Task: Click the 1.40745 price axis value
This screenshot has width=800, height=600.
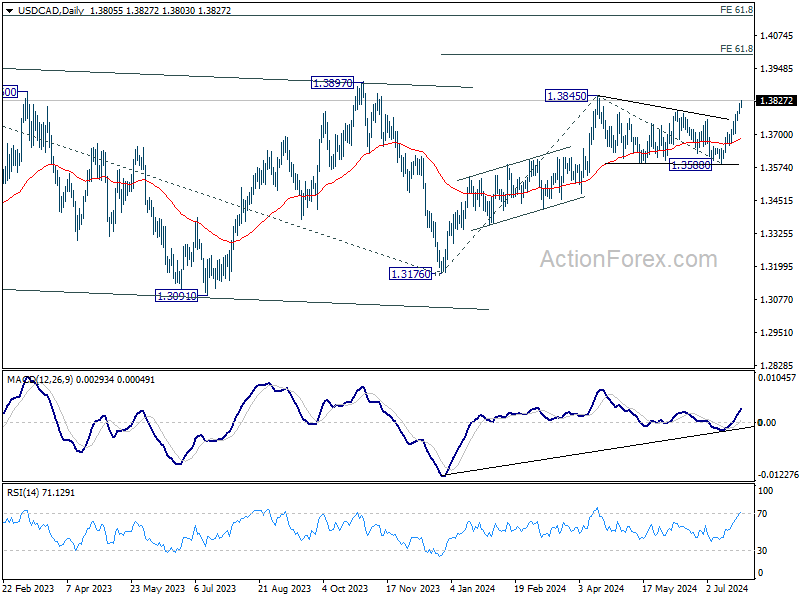Action: point(777,36)
